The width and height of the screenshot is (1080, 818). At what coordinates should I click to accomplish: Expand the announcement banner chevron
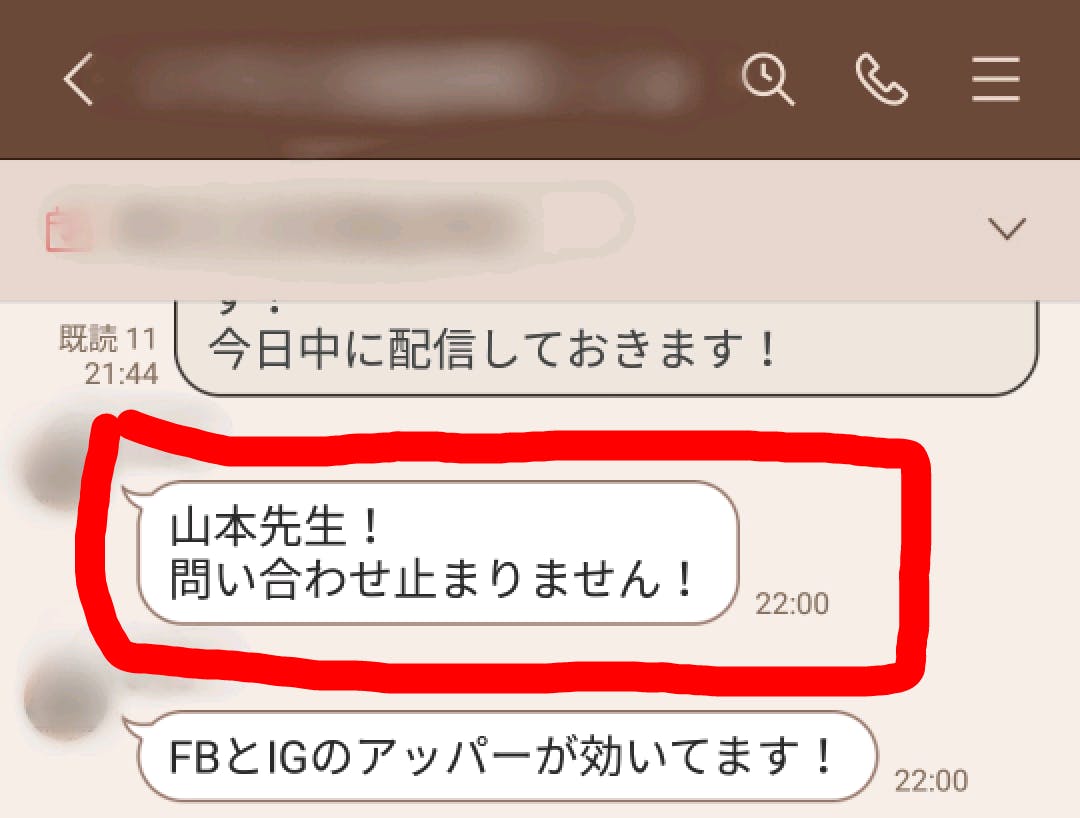point(1006,228)
